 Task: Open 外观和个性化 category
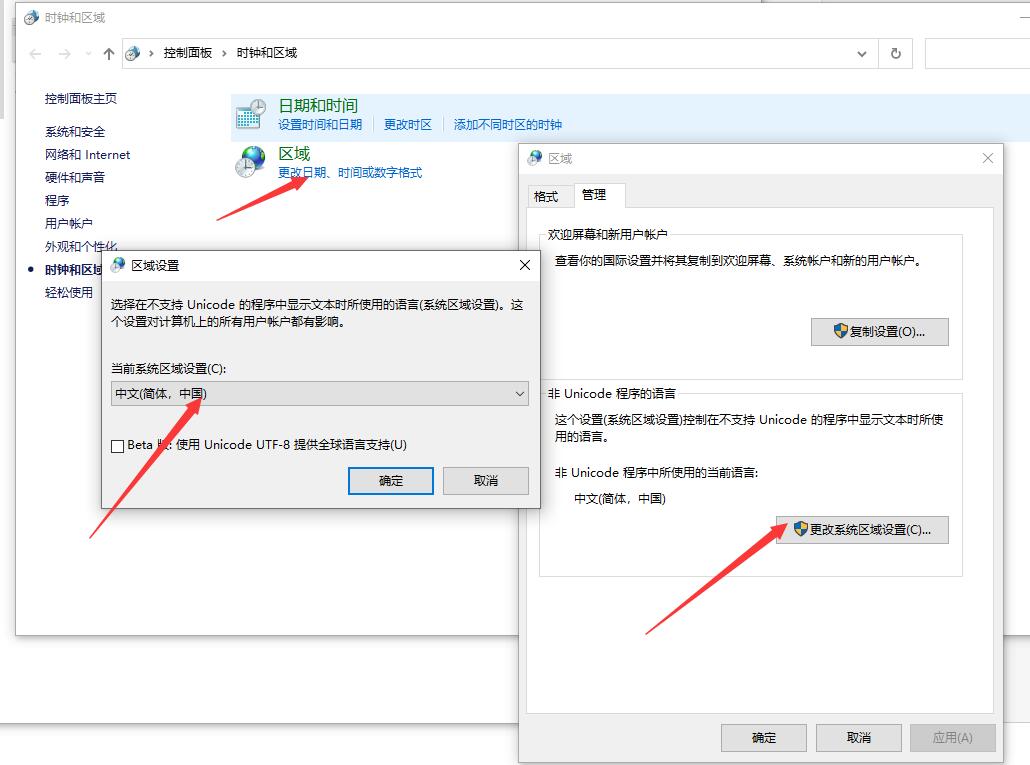(81, 246)
